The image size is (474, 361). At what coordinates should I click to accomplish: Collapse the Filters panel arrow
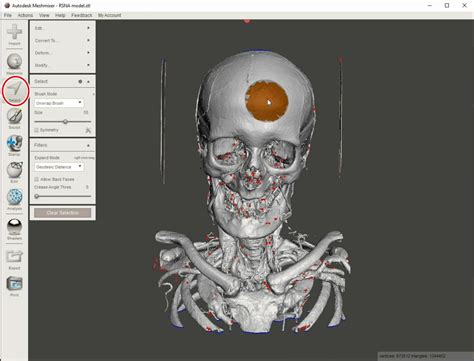(x=88, y=145)
